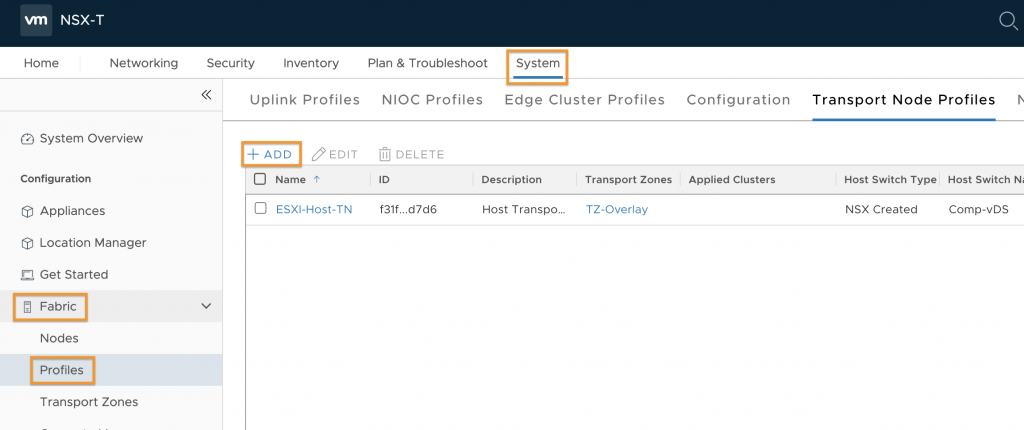
Task: Open Plan & Troubleshoot menu
Action: [428, 63]
